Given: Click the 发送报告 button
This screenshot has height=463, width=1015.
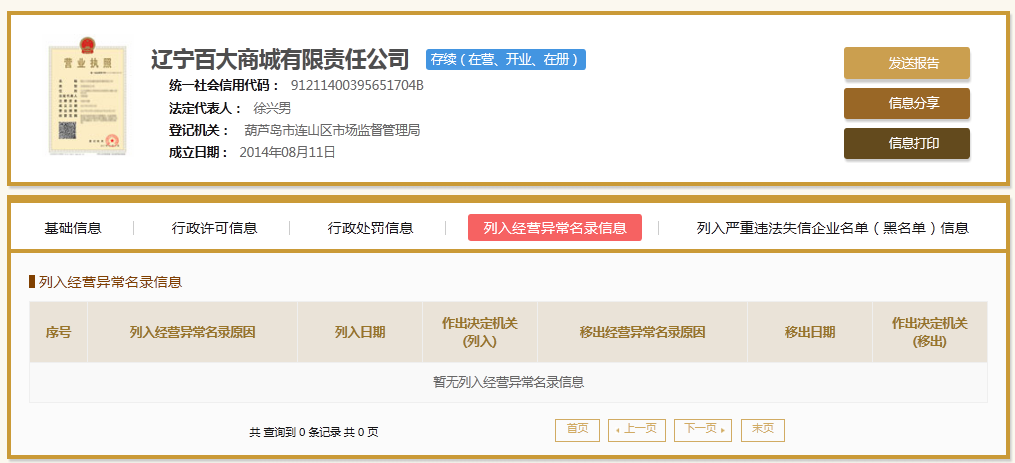Looking at the screenshot, I should pos(906,63).
